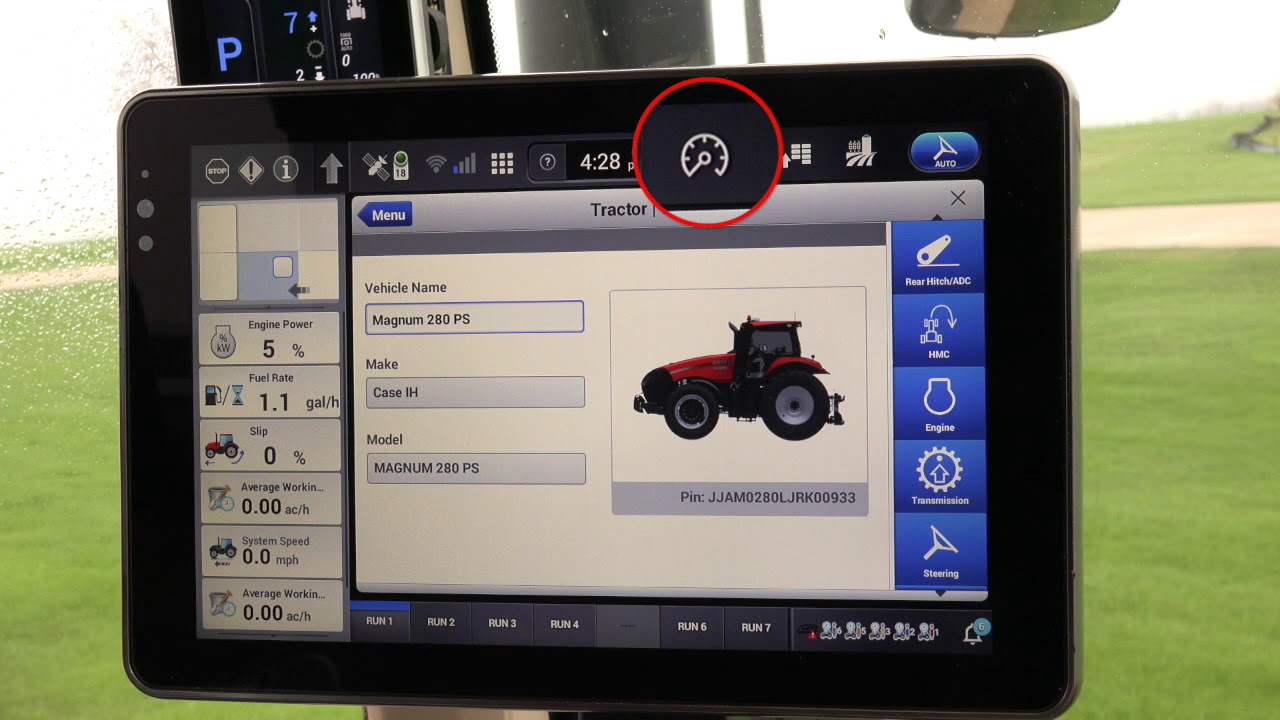Switch to RUN 6 tab
Screen dimensions: 1280x720
point(692,627)
